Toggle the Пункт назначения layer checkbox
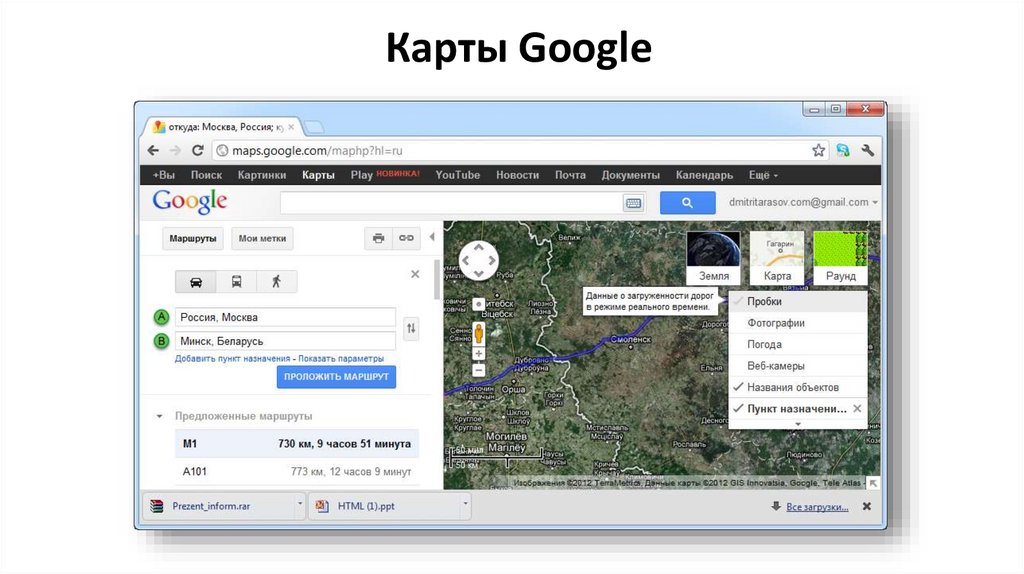This screenshot has width=1024, height=574. (x=739, y=408)
